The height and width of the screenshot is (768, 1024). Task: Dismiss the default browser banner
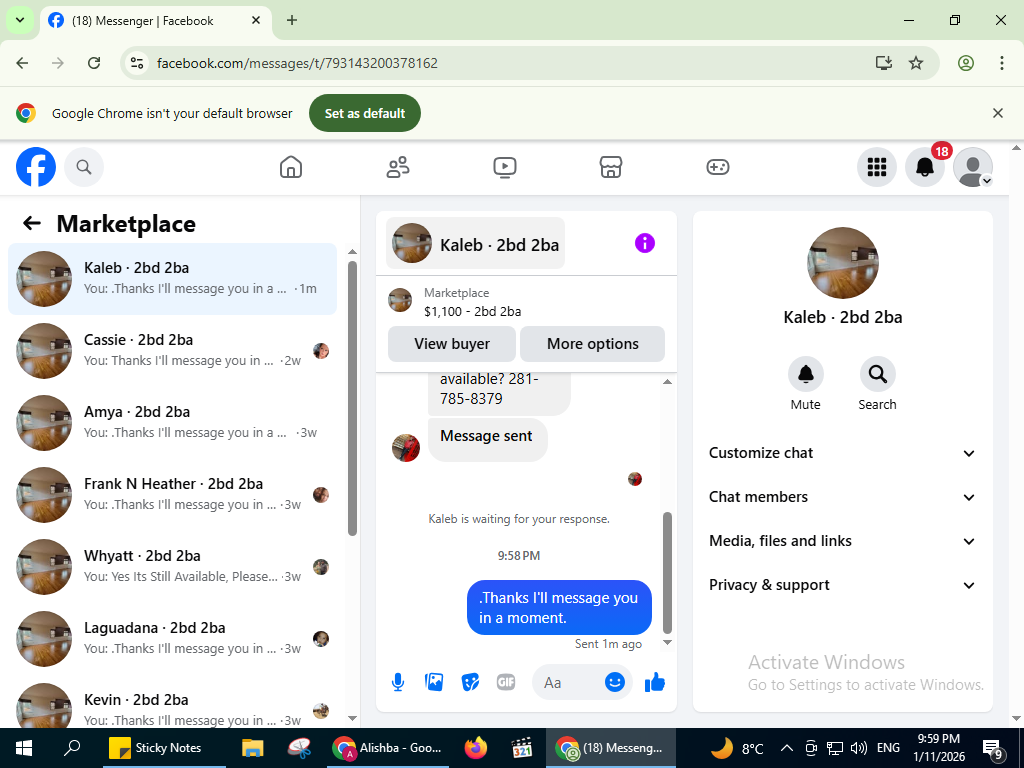pos(997,113)
